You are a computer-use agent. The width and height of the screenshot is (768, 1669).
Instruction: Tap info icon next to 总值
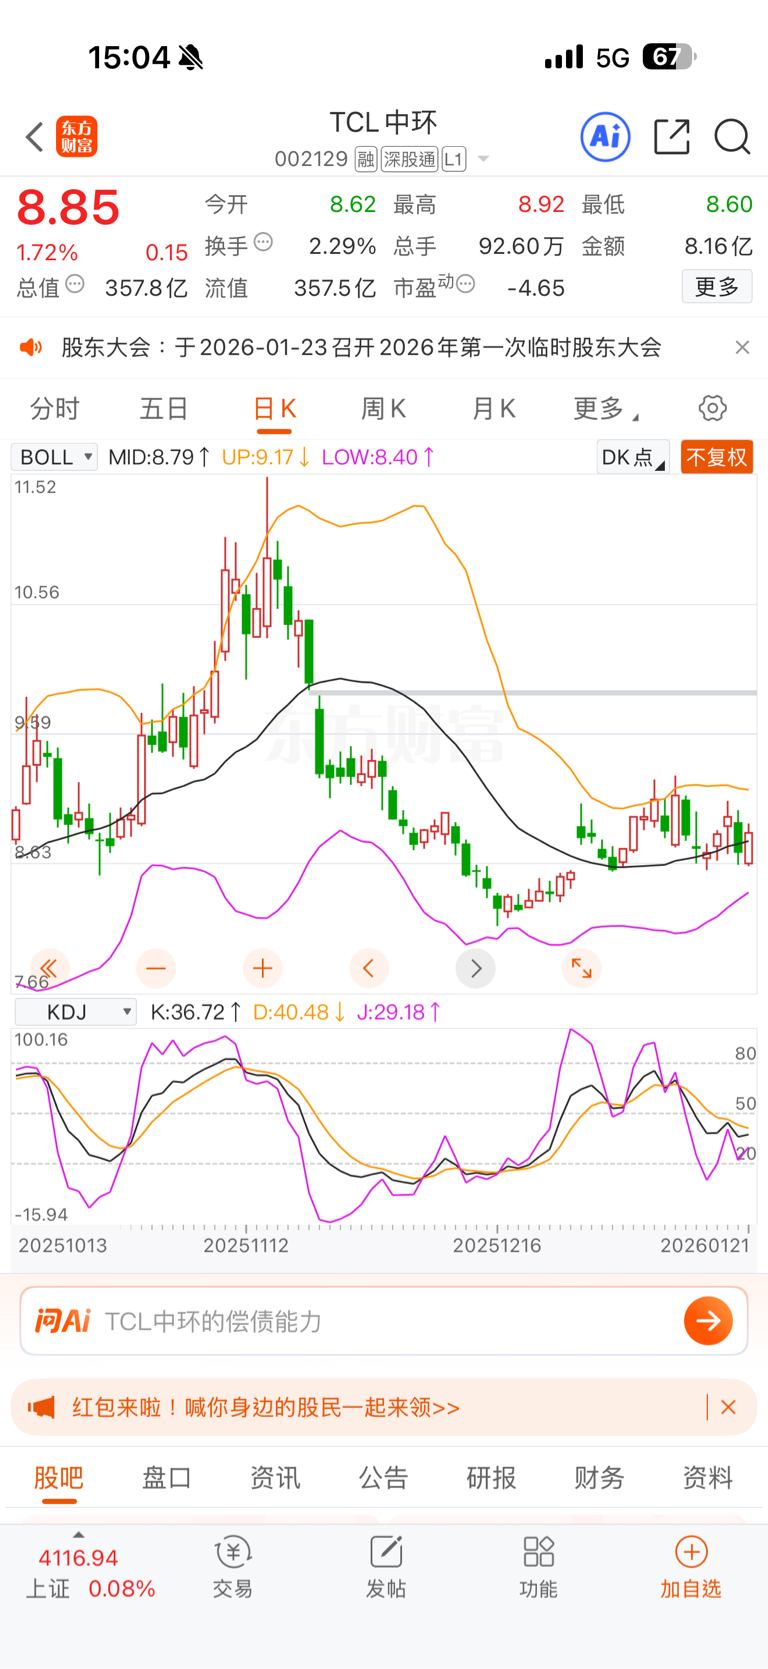point(75,285)
